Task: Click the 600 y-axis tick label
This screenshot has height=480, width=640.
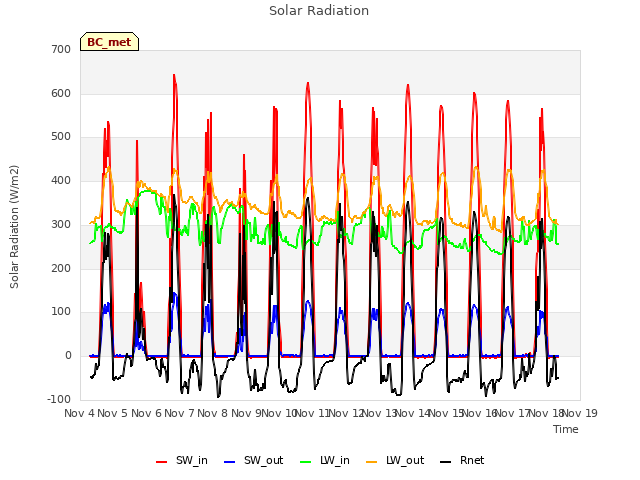Action: 61,93
